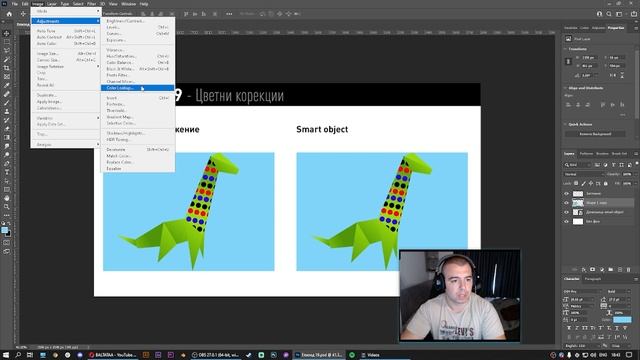Choose Levels from Adjustments submenu
The height and width of the screenshot is (360, 640).
(x=138, y=27)
